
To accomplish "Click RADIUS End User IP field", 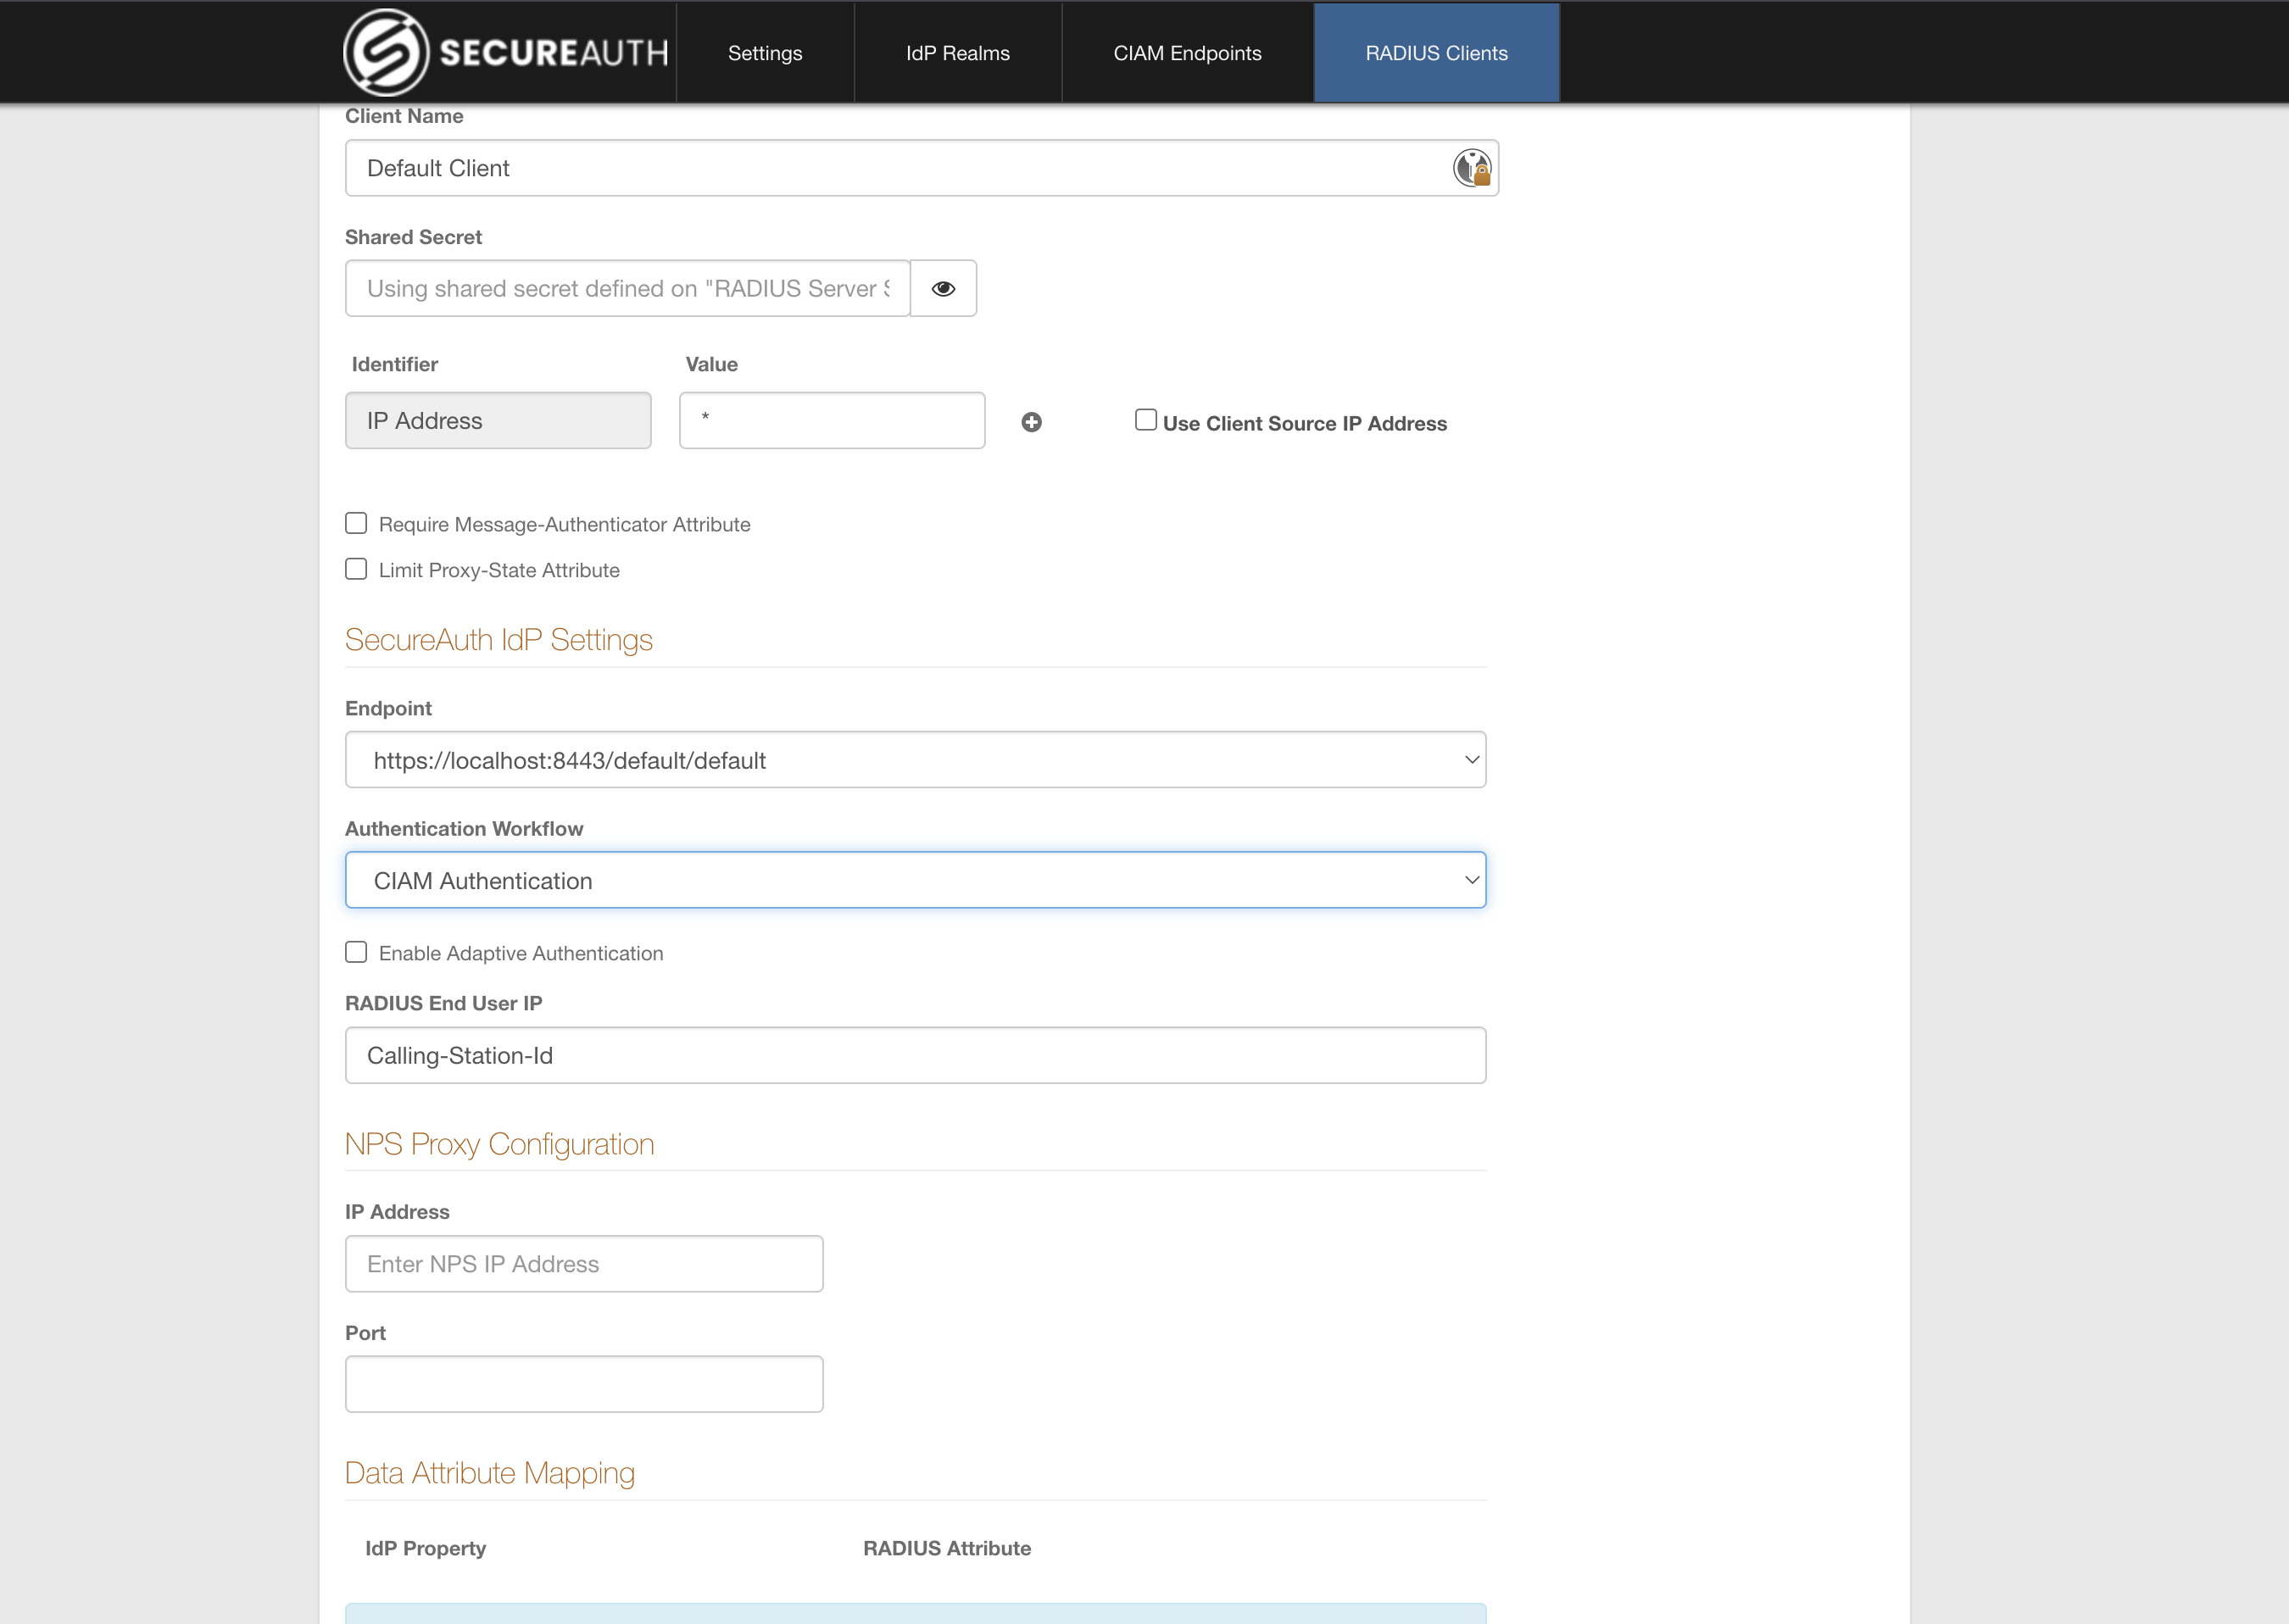I will click(915, 1056).
